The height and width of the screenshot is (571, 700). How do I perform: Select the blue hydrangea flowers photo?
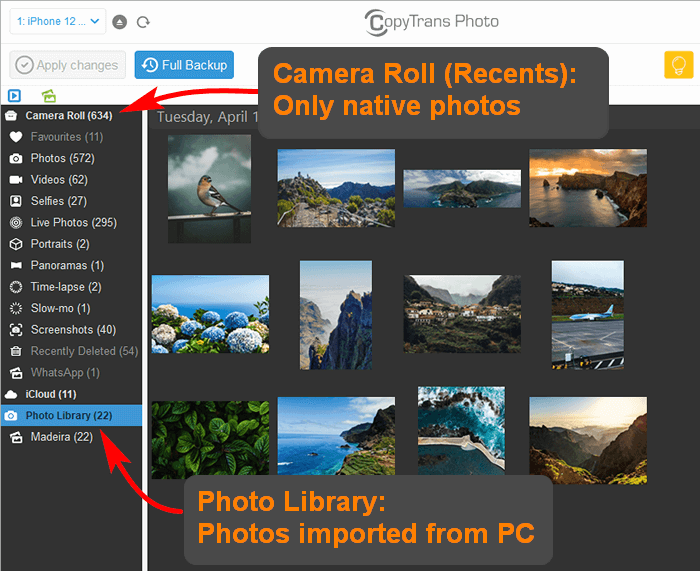[x=210, y=314]
